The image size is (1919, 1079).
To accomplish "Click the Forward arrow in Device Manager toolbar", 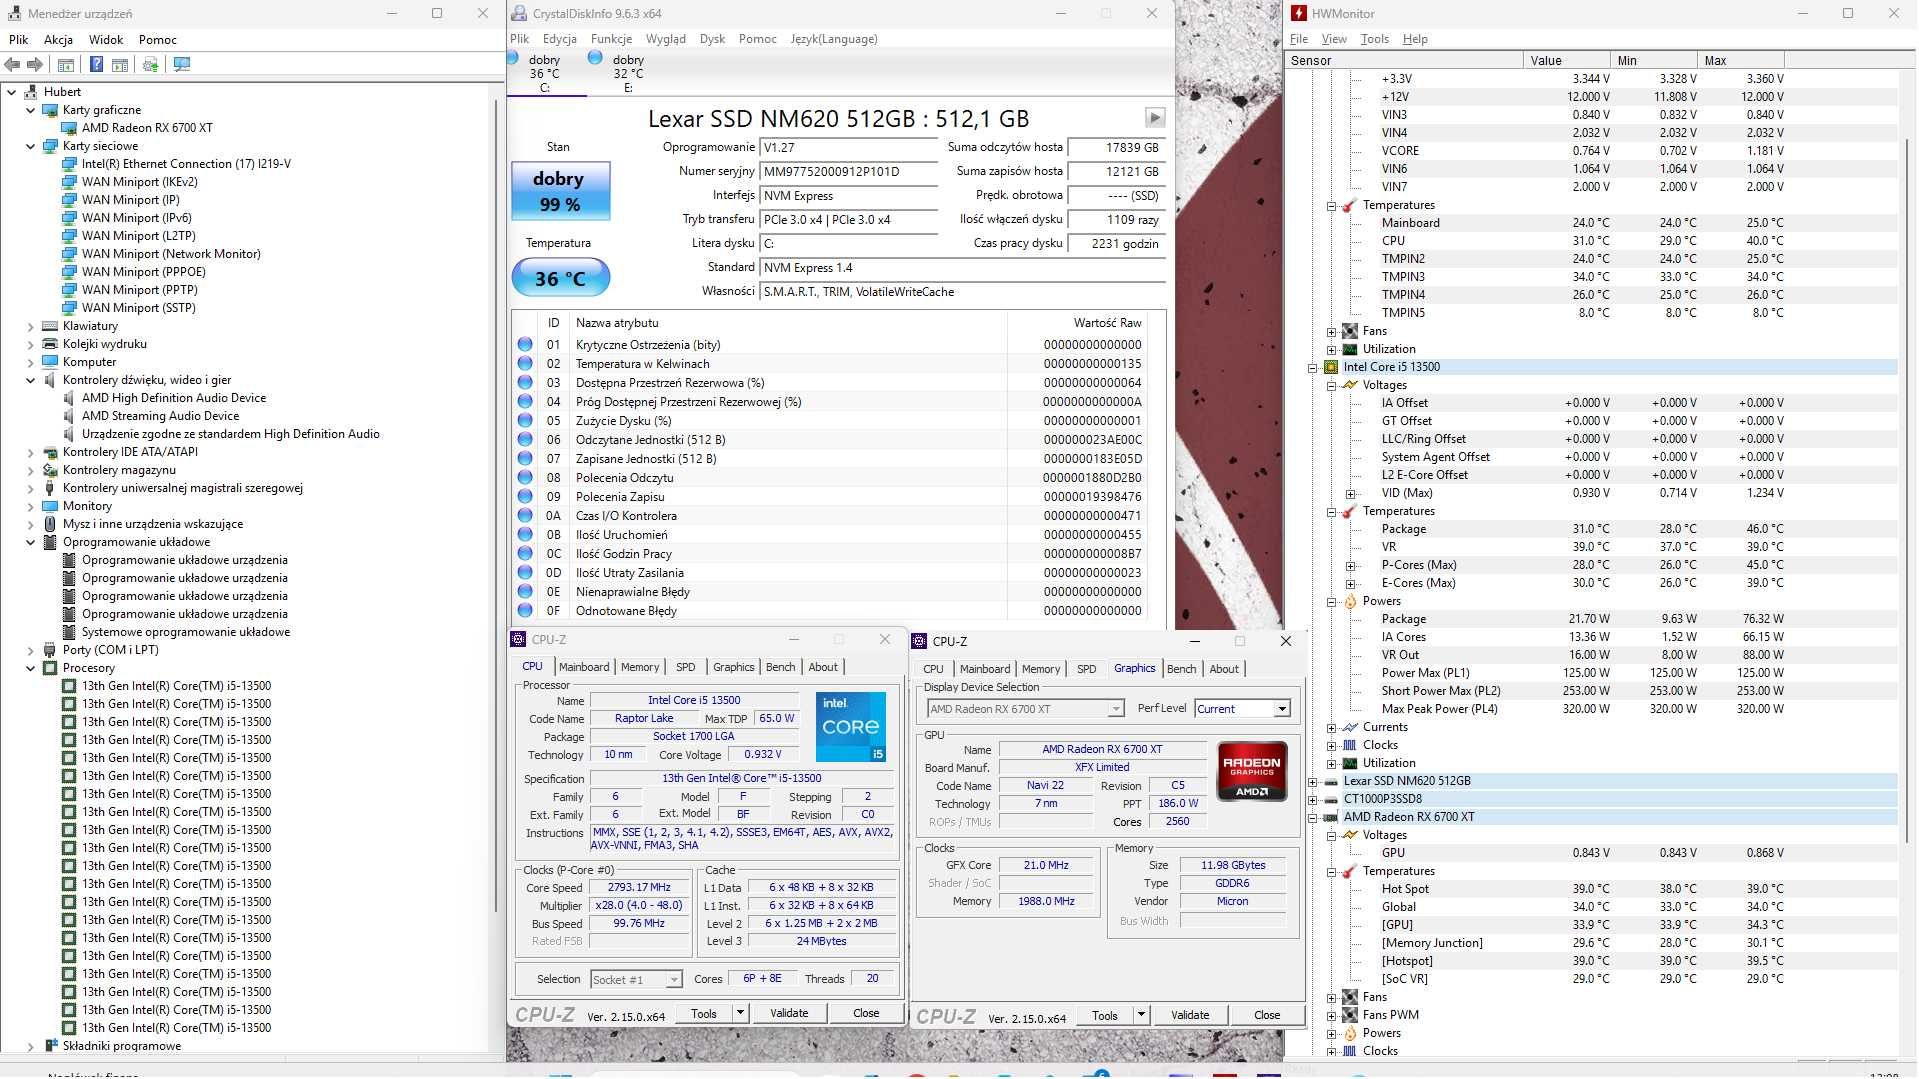I will 35,64.
